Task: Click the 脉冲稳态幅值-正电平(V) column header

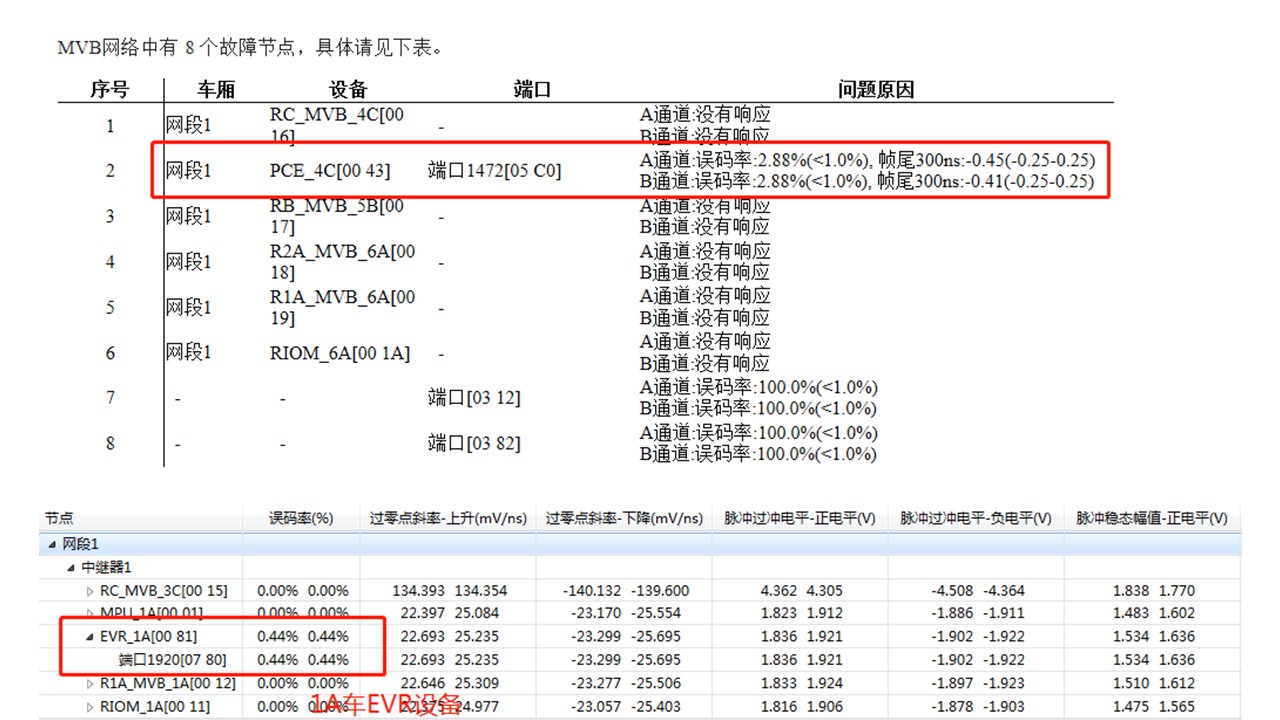Action: coord(1152,519)
